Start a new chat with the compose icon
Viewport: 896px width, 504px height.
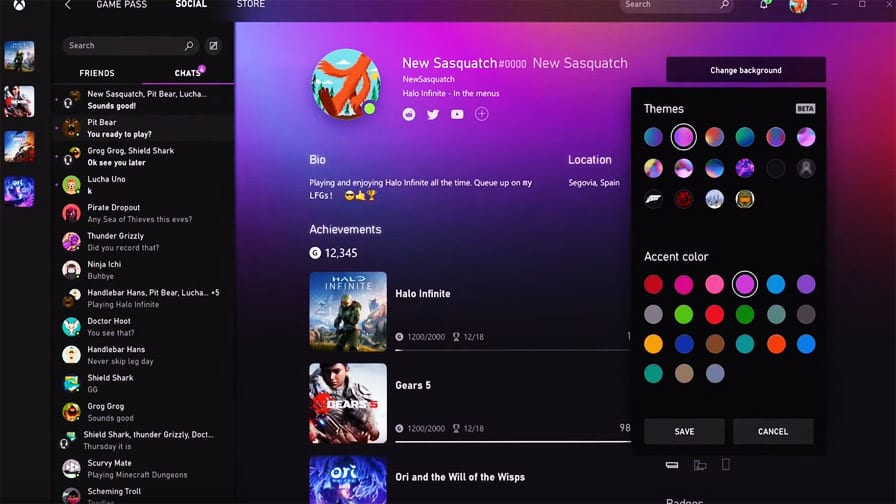coord(213,46)
